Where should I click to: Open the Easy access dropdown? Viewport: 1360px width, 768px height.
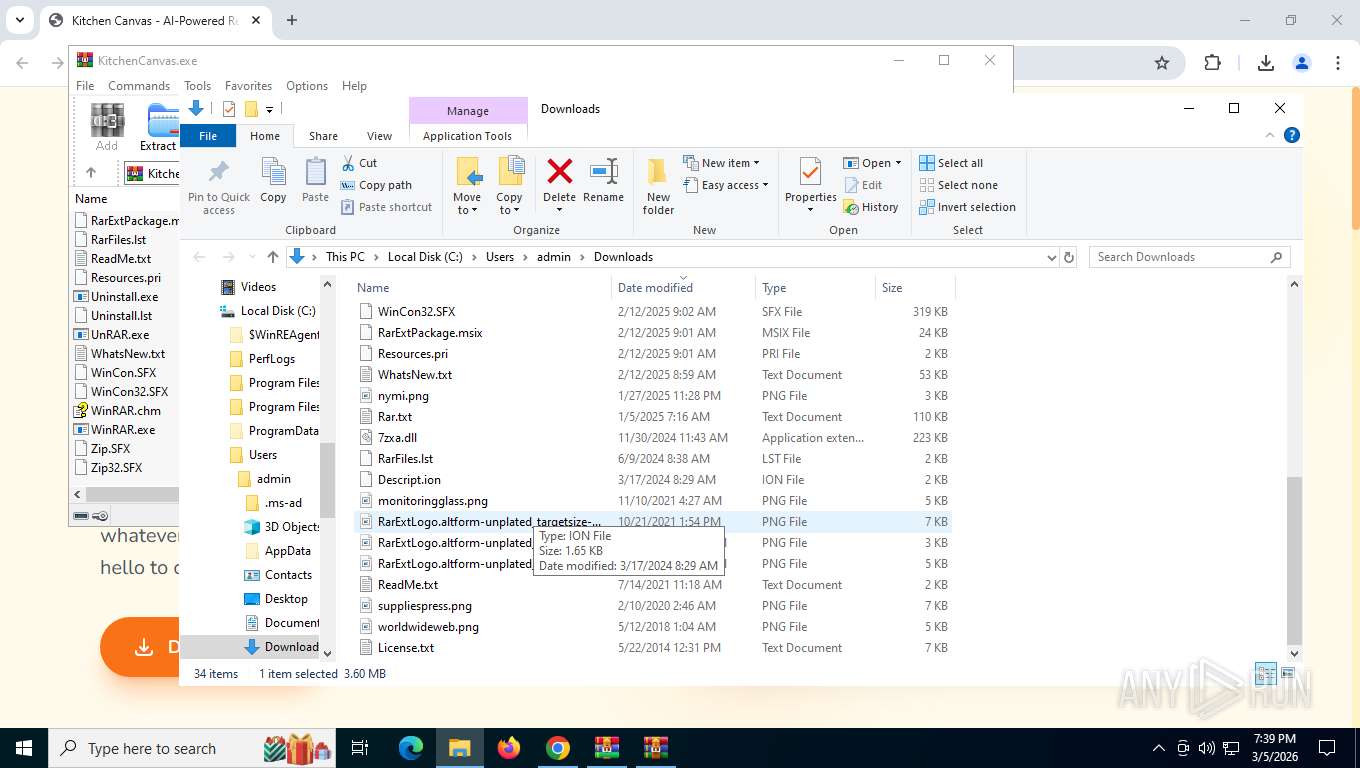click(x=726, y=185)
